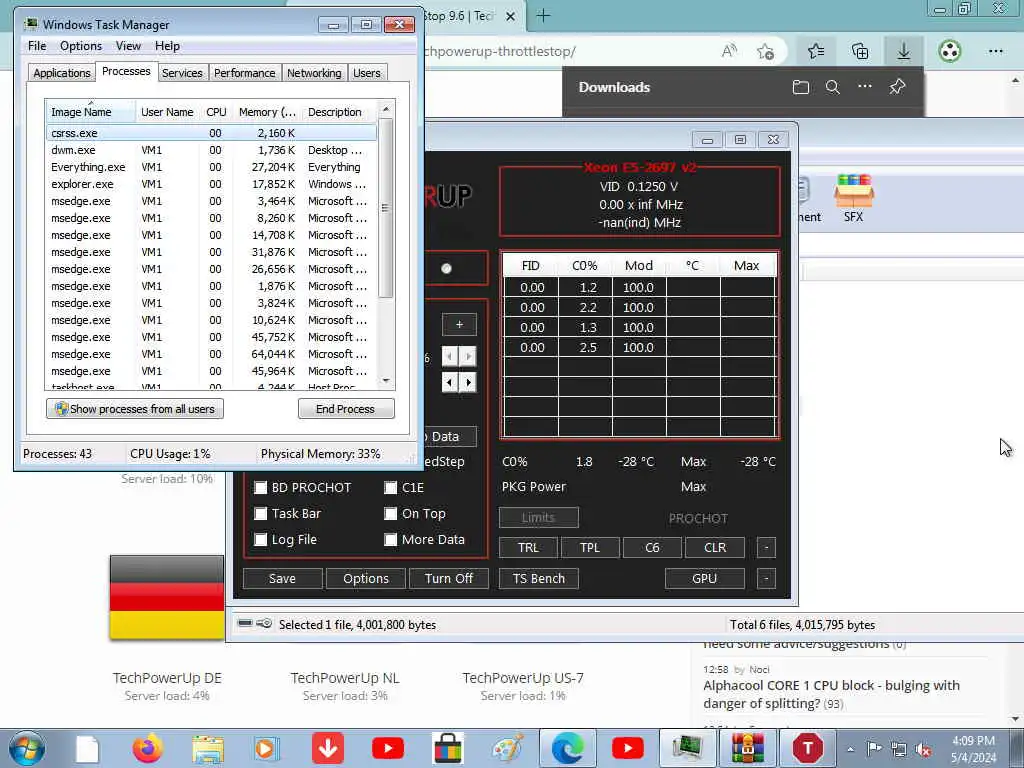Screen dimensions: 1024x768
Task: Open Help menu in Task Manager
Action: 167,46
